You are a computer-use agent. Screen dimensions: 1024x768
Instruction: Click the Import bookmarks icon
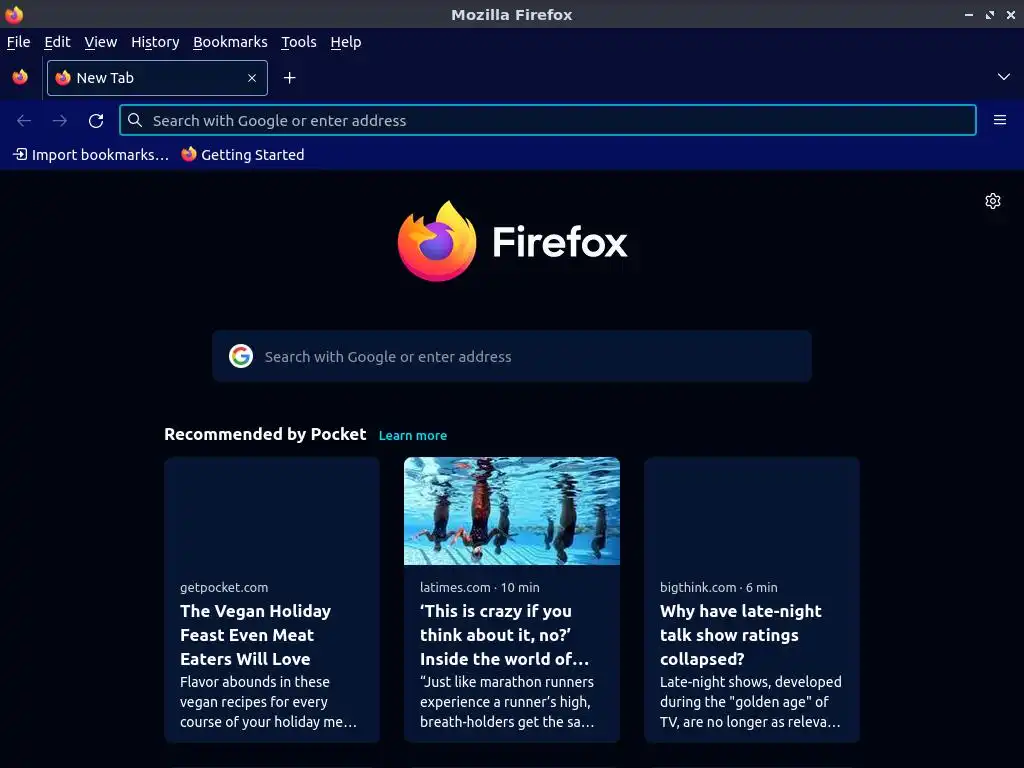tap(20, 154)
